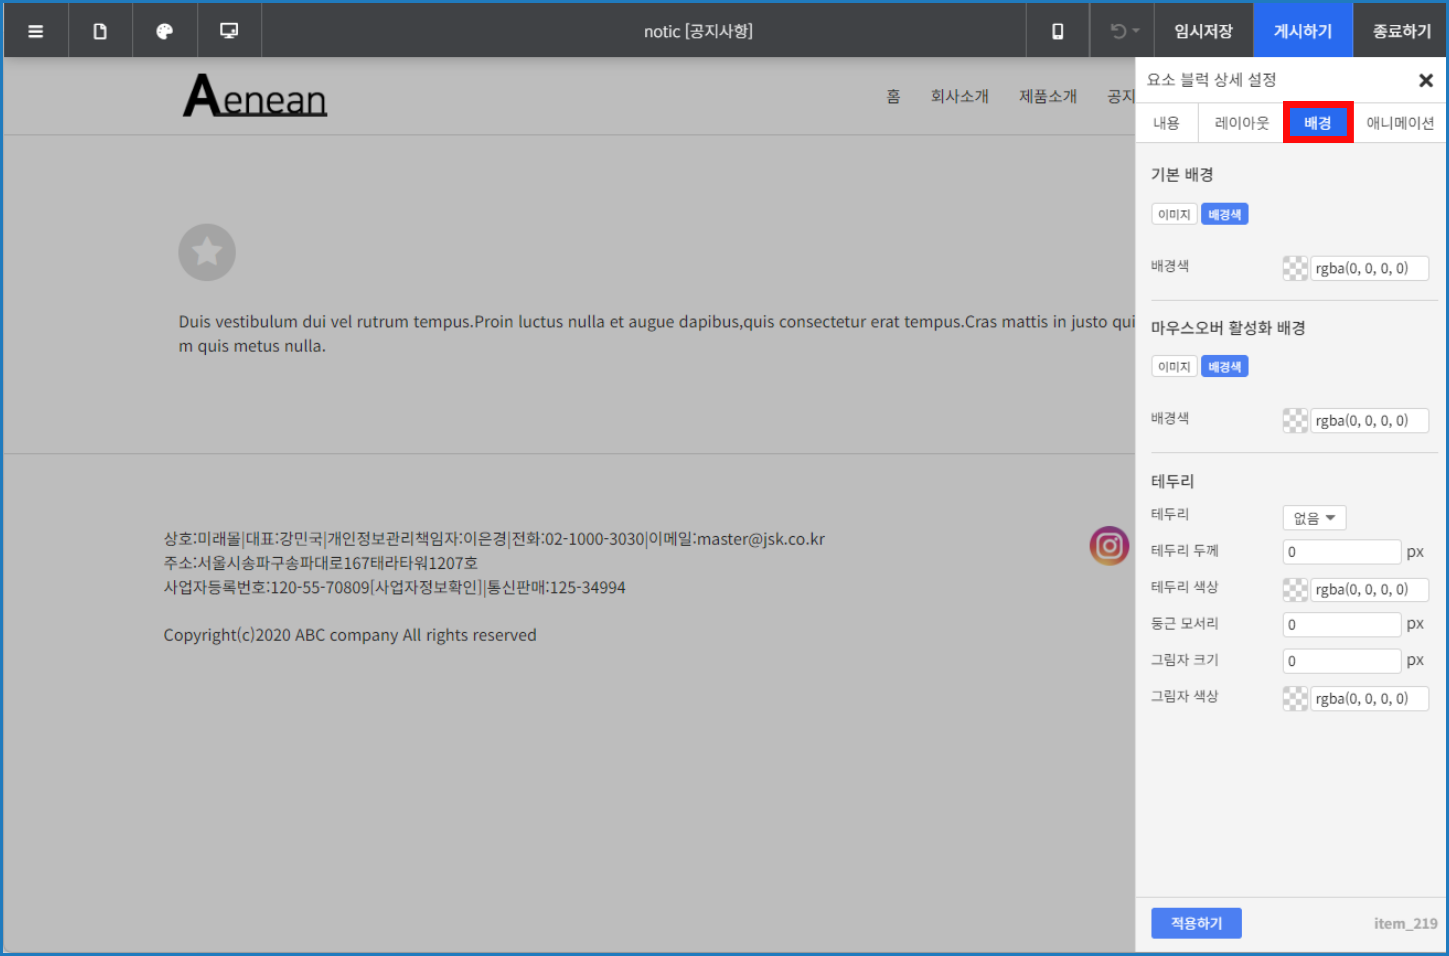Click the 임시저장 button
This screenshot has width=1449, height=956.
[1203, 31]
